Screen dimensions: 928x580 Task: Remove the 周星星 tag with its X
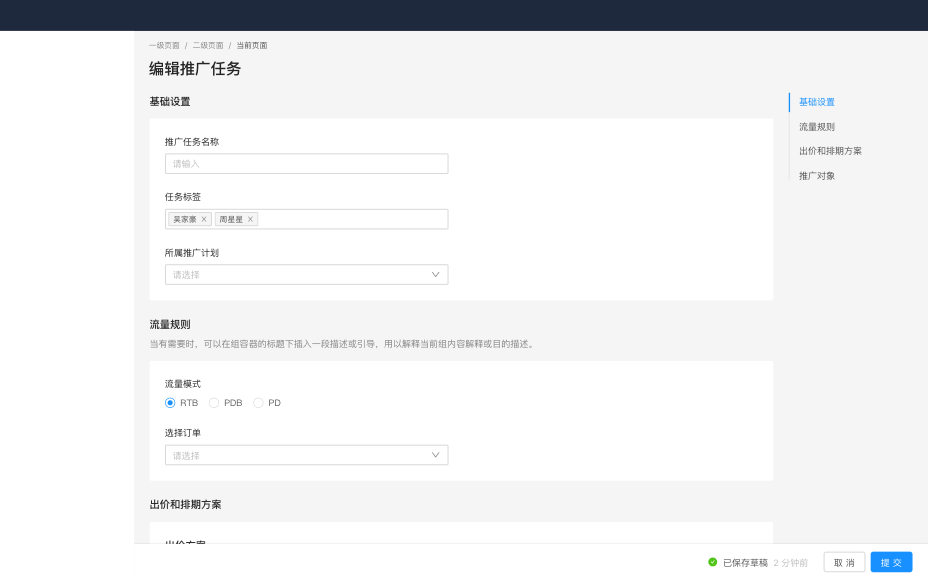(250, 220)
